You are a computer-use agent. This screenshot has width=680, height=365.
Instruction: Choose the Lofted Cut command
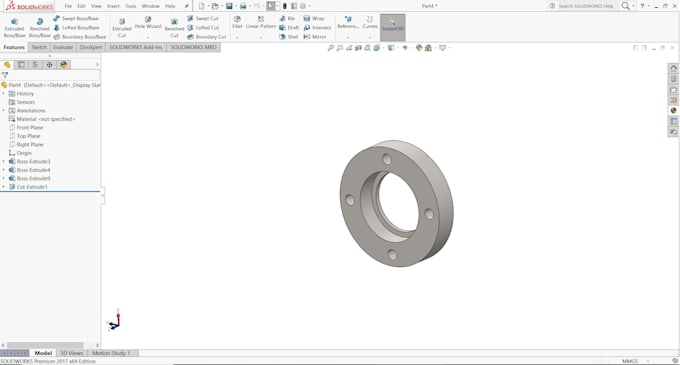click(x=203, y=27)
